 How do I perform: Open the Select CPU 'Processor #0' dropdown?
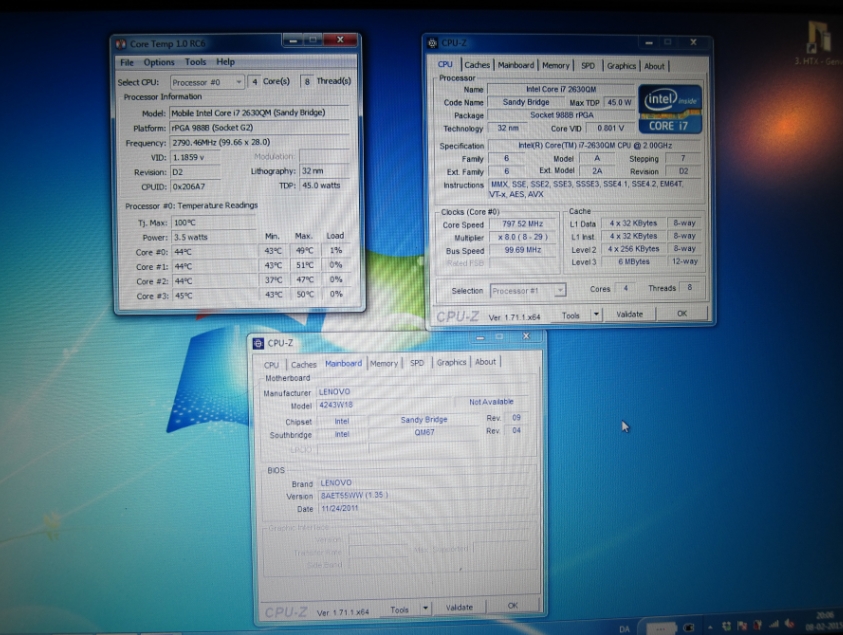click(207, 82)
